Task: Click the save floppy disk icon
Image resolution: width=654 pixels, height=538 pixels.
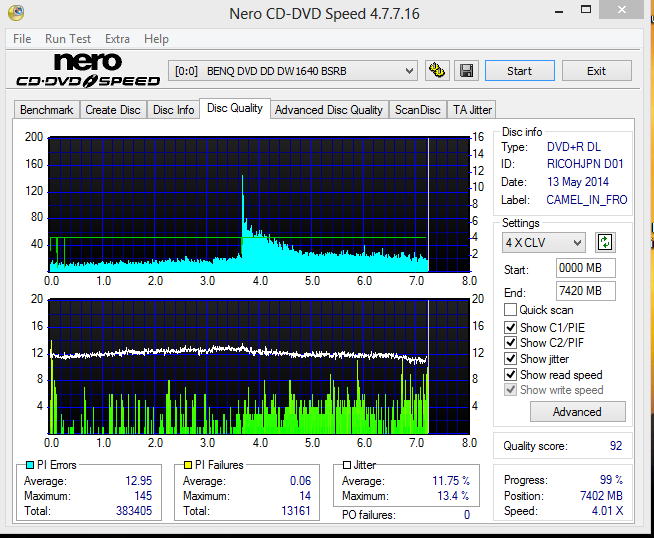Action: [466, 70]
